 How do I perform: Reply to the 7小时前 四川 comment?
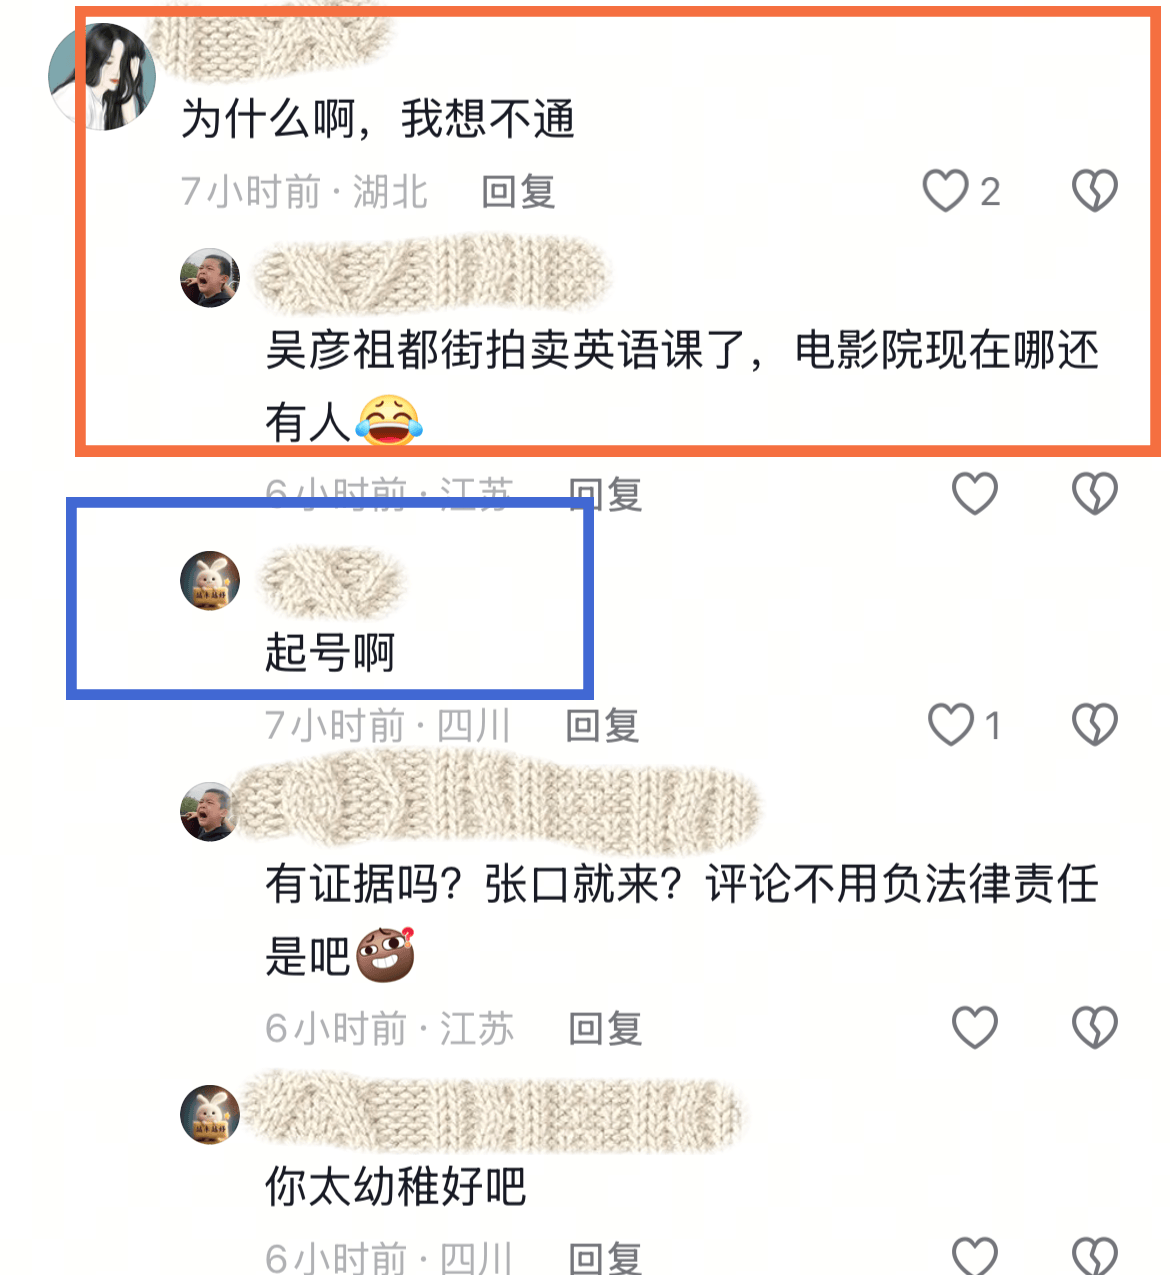click(x=602, y=725)
